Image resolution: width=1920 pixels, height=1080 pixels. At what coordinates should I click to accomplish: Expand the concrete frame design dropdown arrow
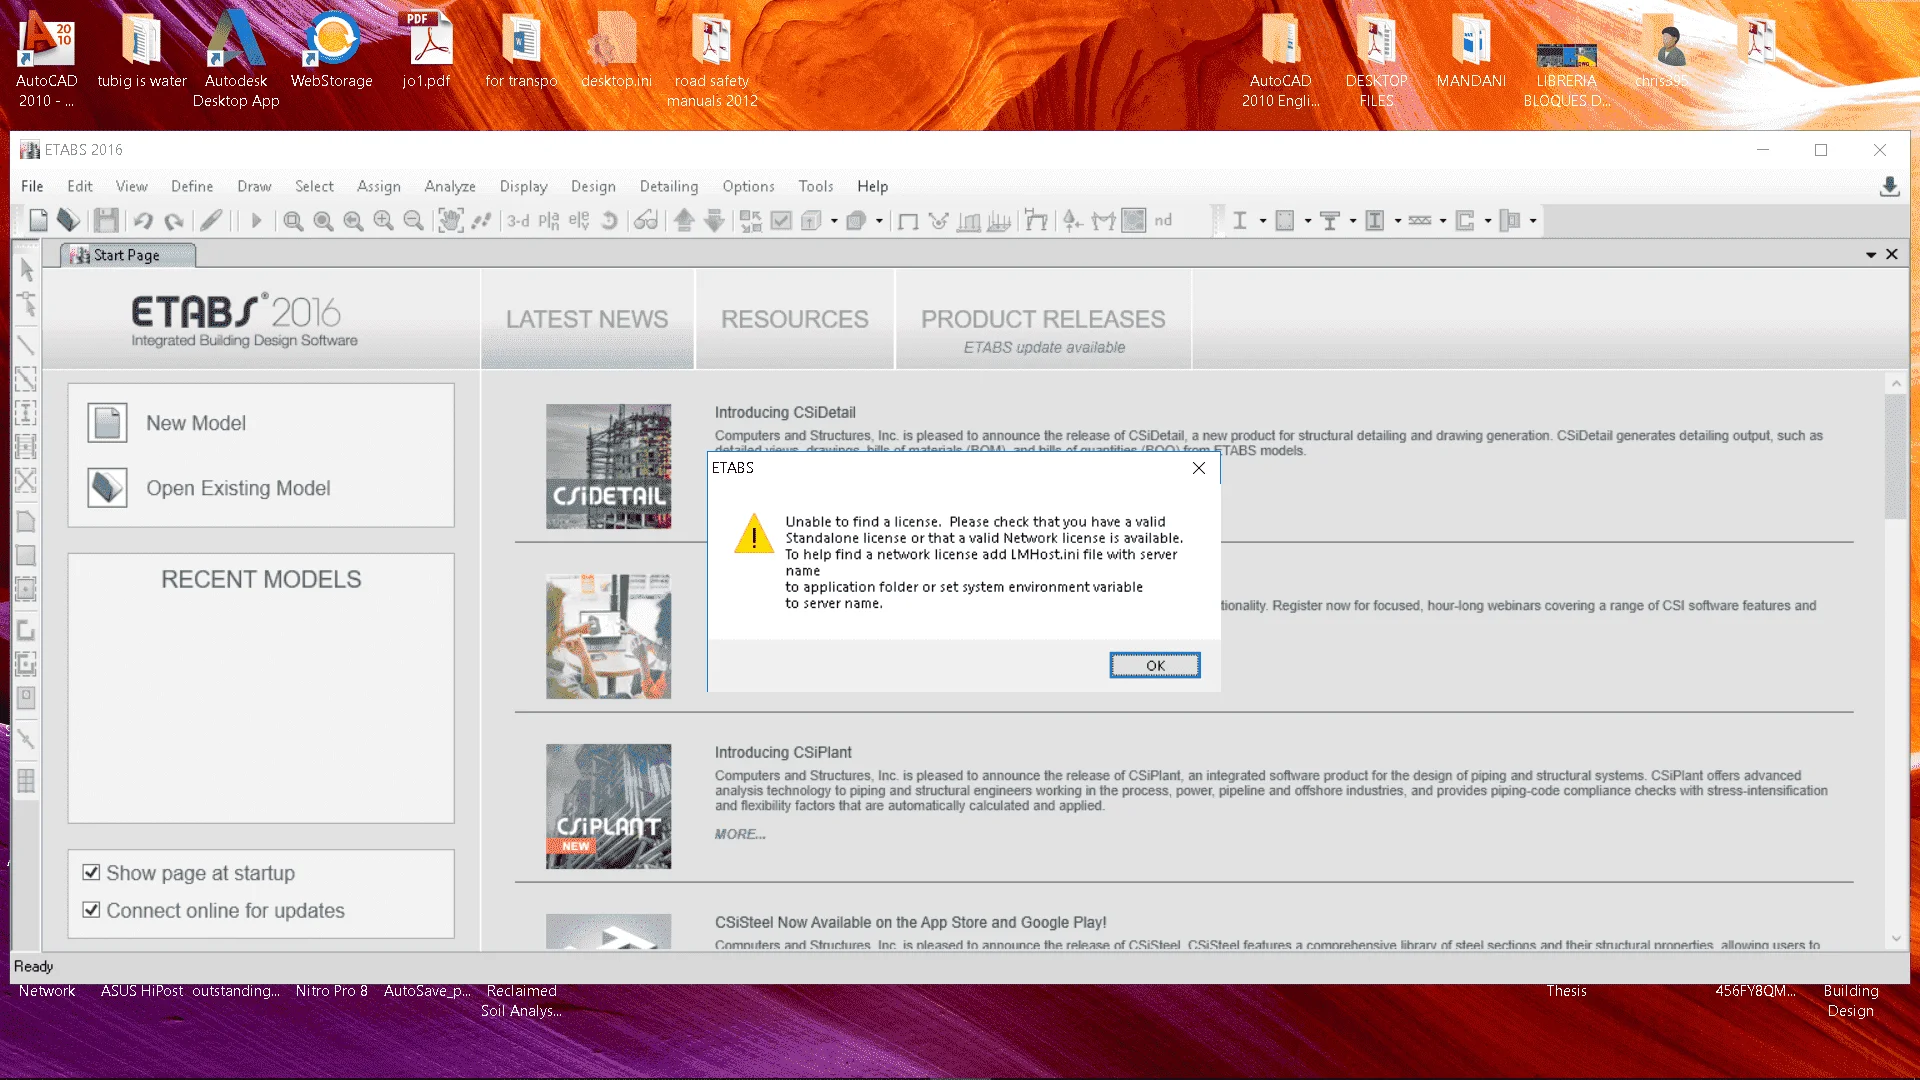(x=1308, y=221)
